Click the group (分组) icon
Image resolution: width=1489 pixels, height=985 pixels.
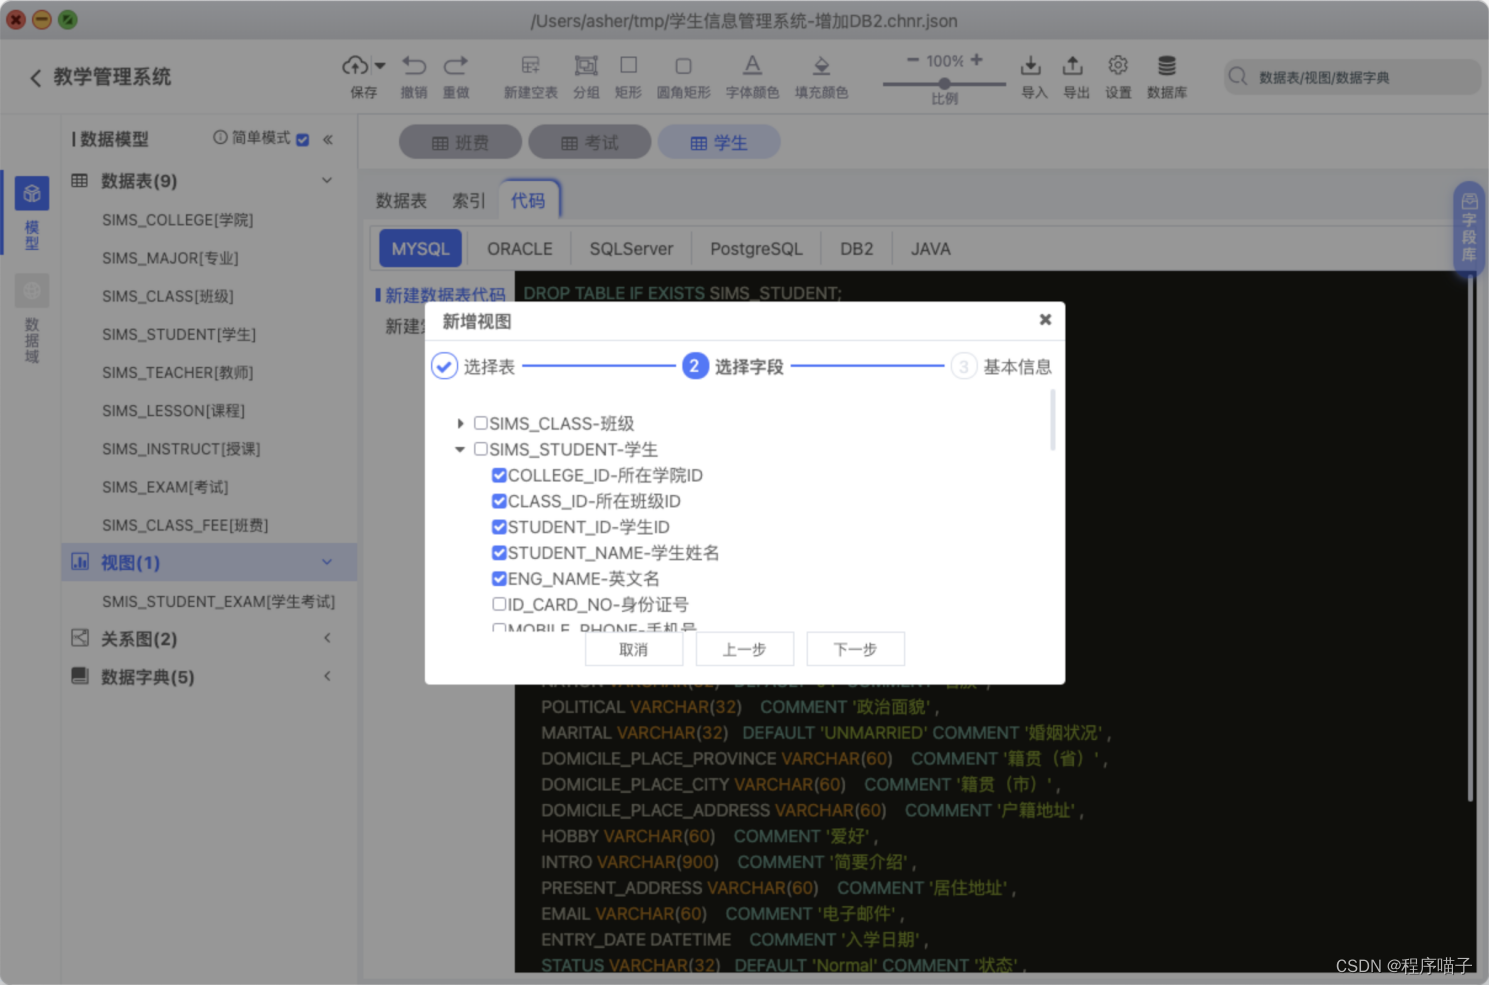pyautogui.click(x=586, y=66)
